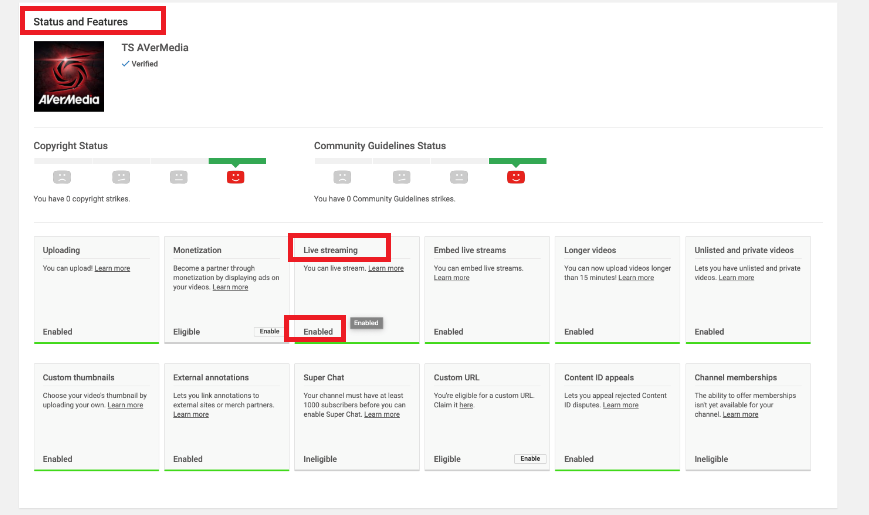The image size is (869, 515).
Task: Open Learn more link in Content ID appeals card
Action: click(621, 405)
